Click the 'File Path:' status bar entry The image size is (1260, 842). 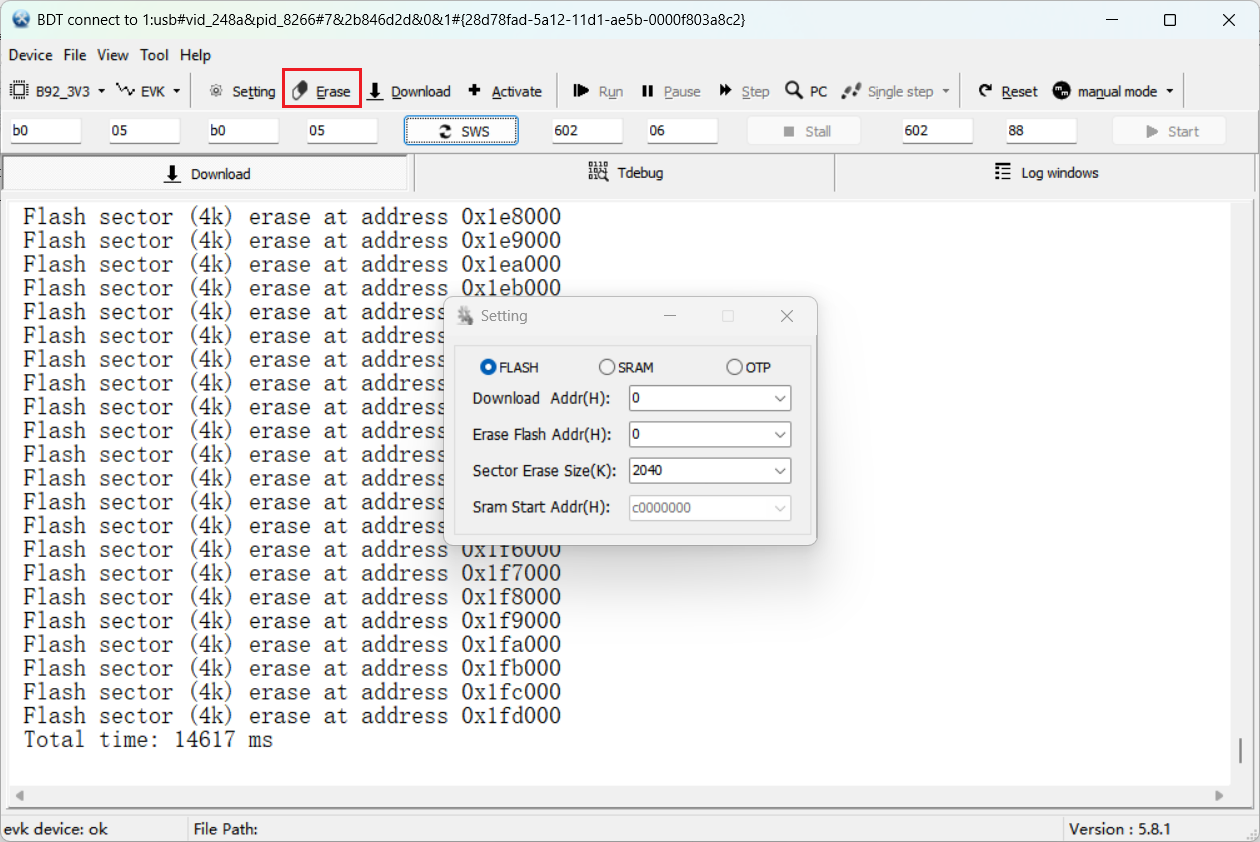click(226, 829)
